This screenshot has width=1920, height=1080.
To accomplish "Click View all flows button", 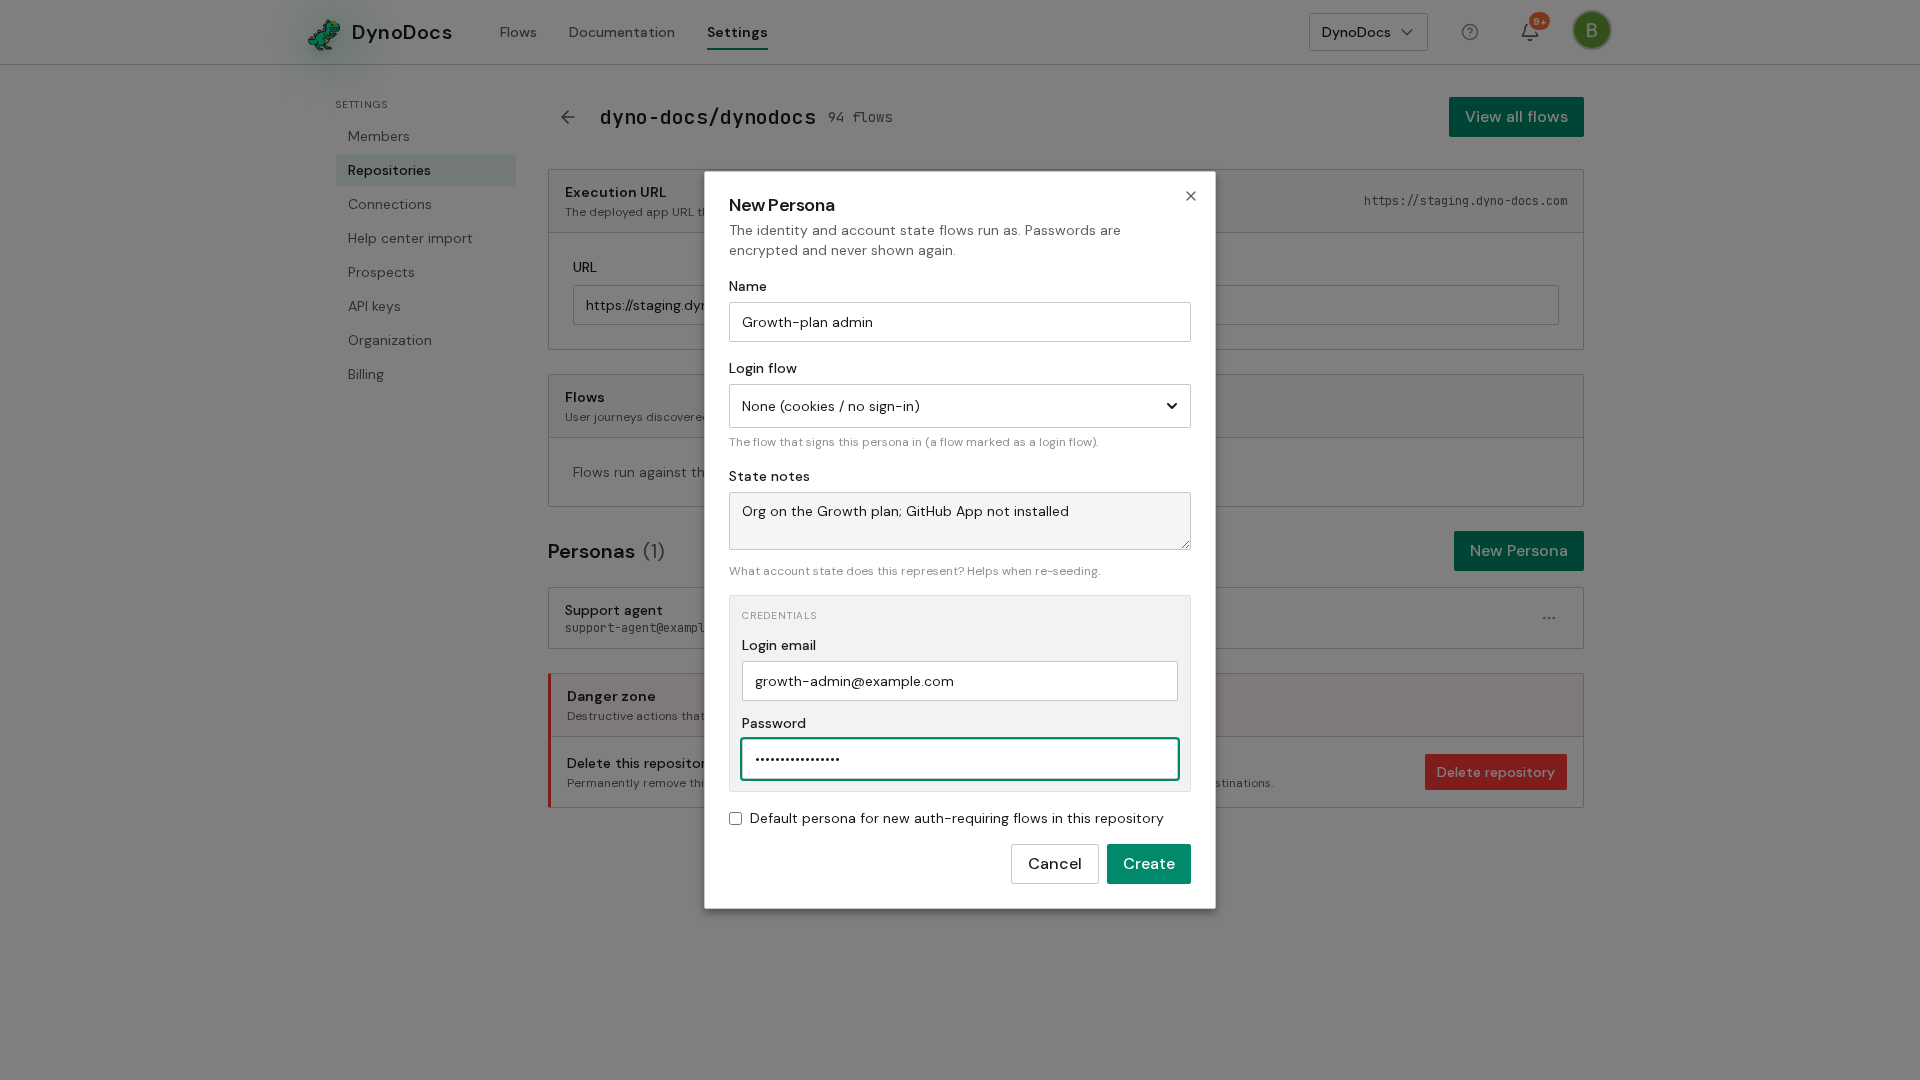I will [1515, 117].
